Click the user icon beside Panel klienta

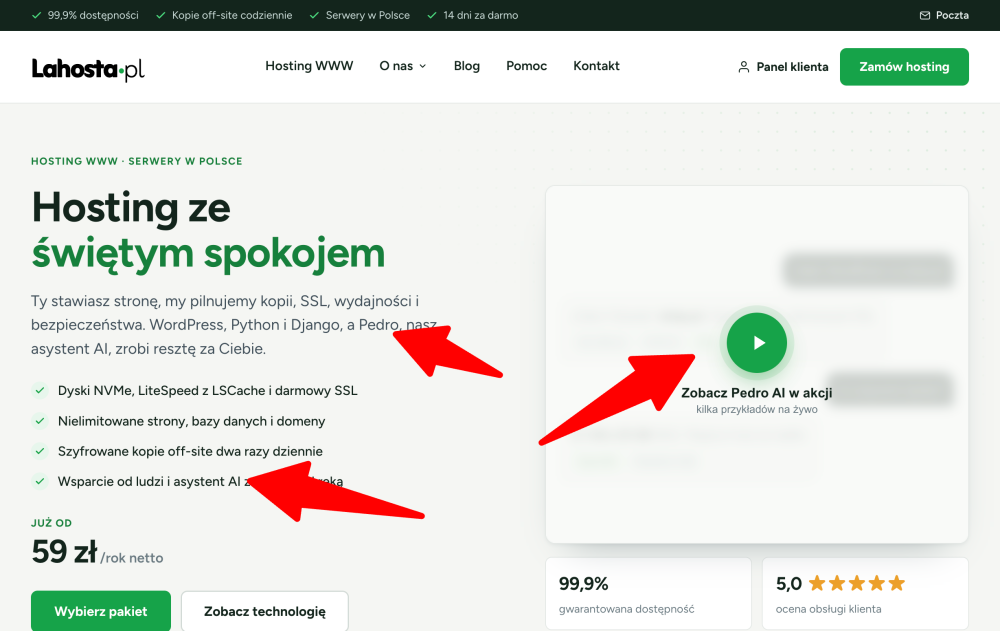(x=744, y=67)
